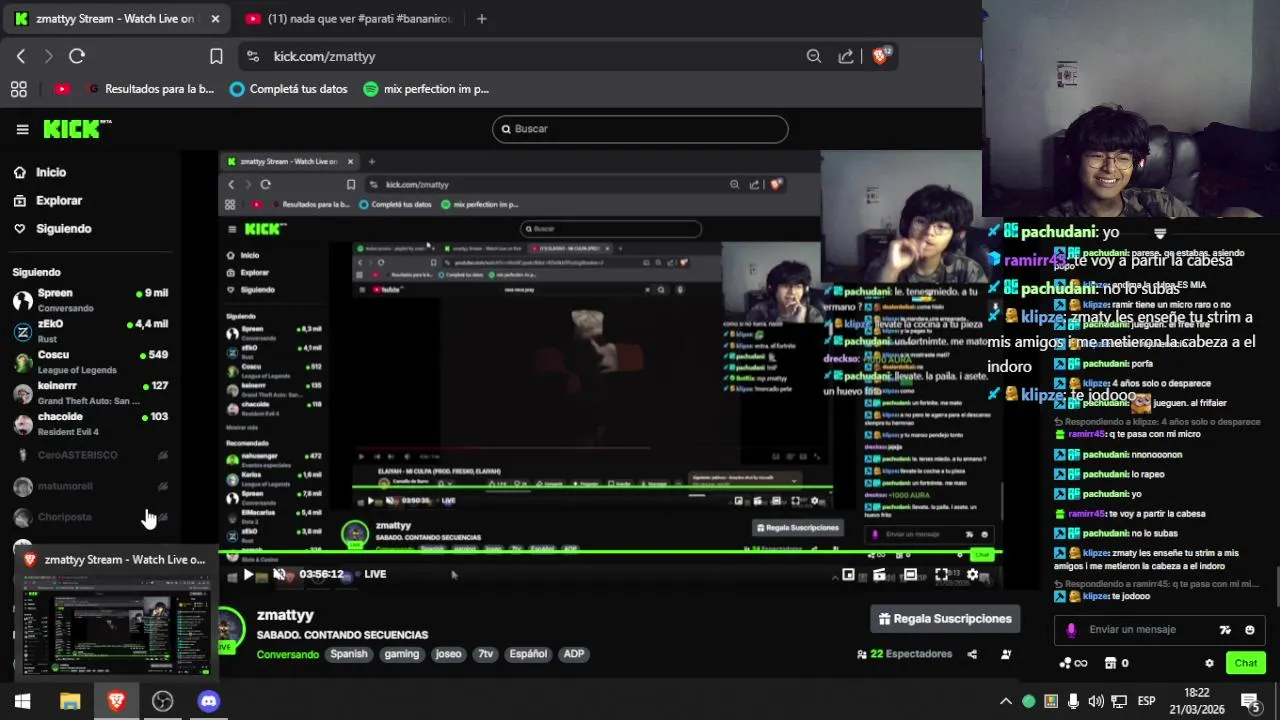This screenshot has width=1280, height=720.
Task: Open zmattyy channel avatar
Action: (x=231, y=629)
